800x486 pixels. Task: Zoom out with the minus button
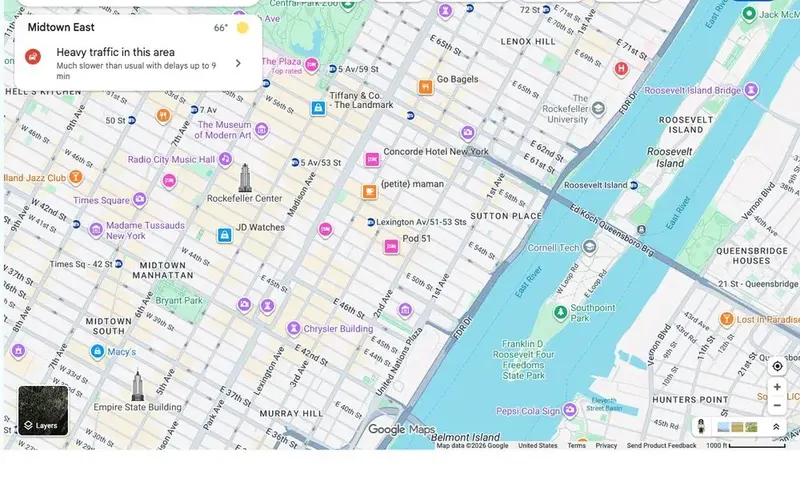(777, 405)
